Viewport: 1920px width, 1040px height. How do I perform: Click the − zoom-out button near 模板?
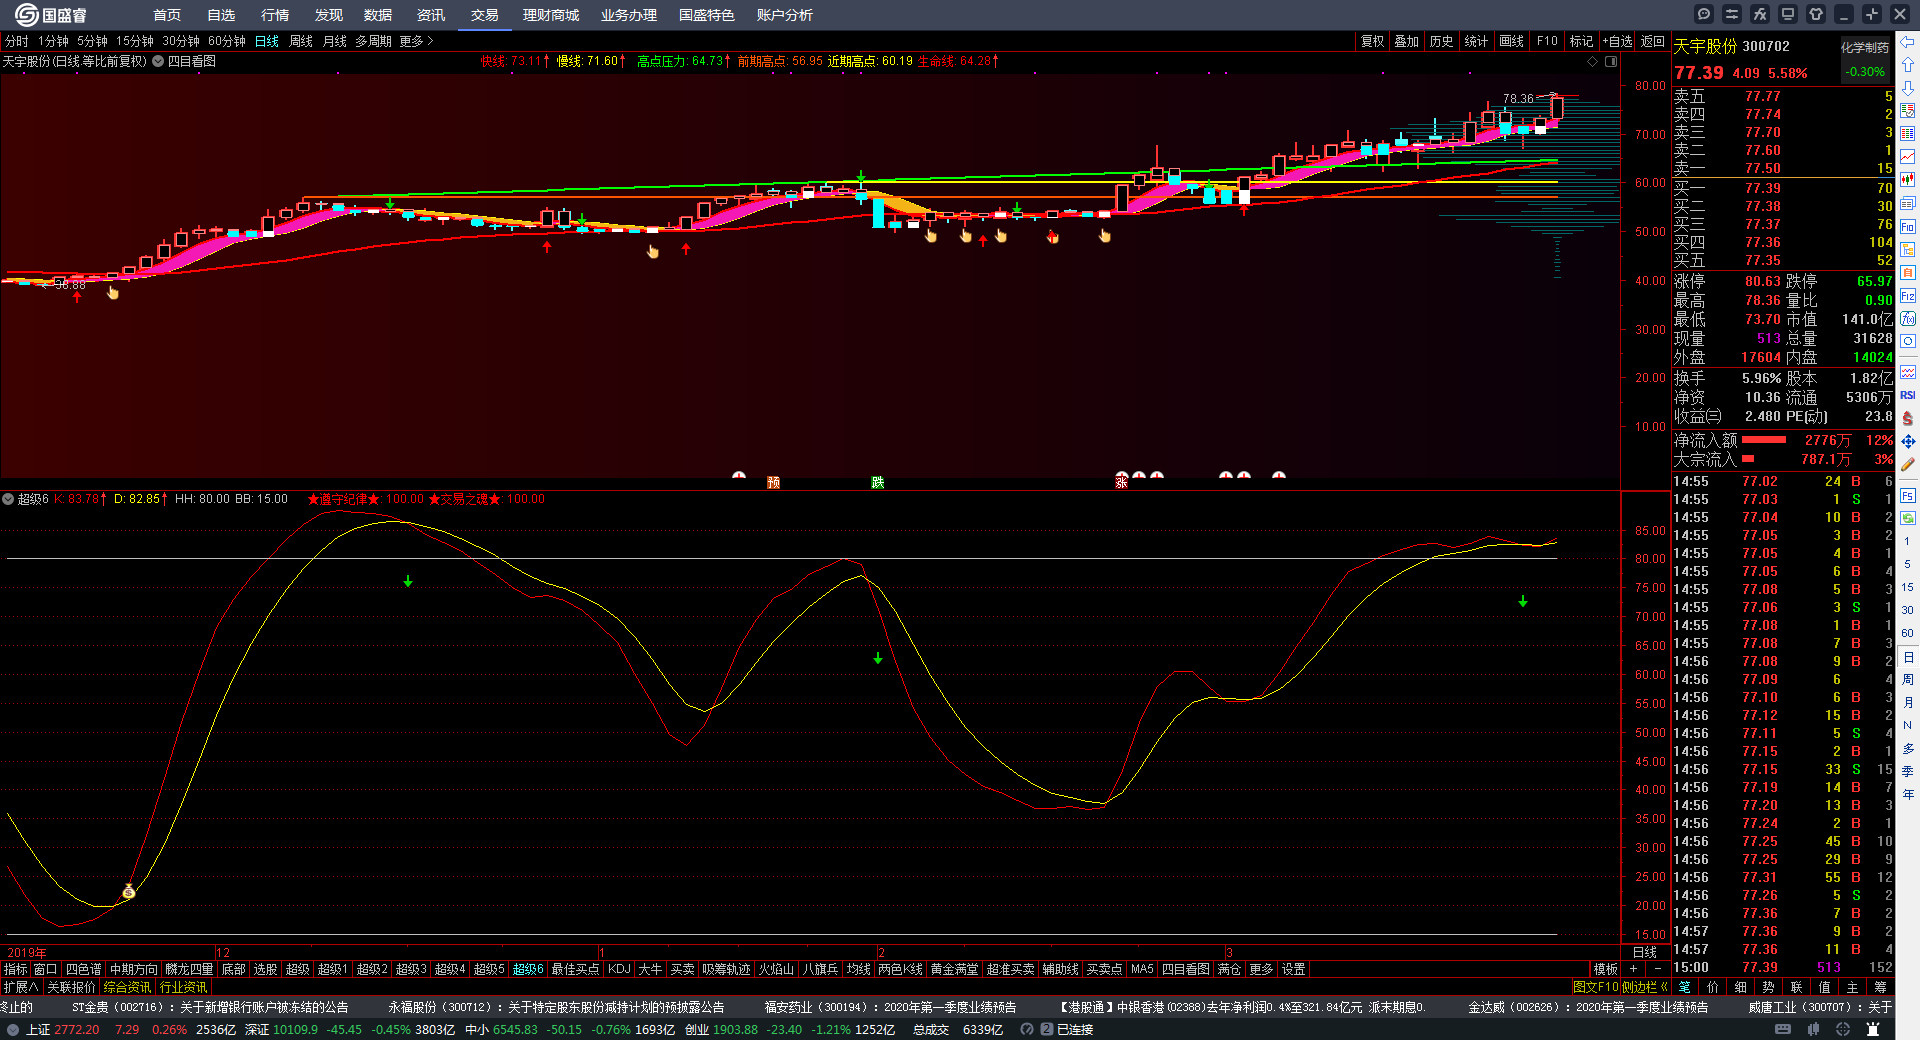(x=1657, y=969)
